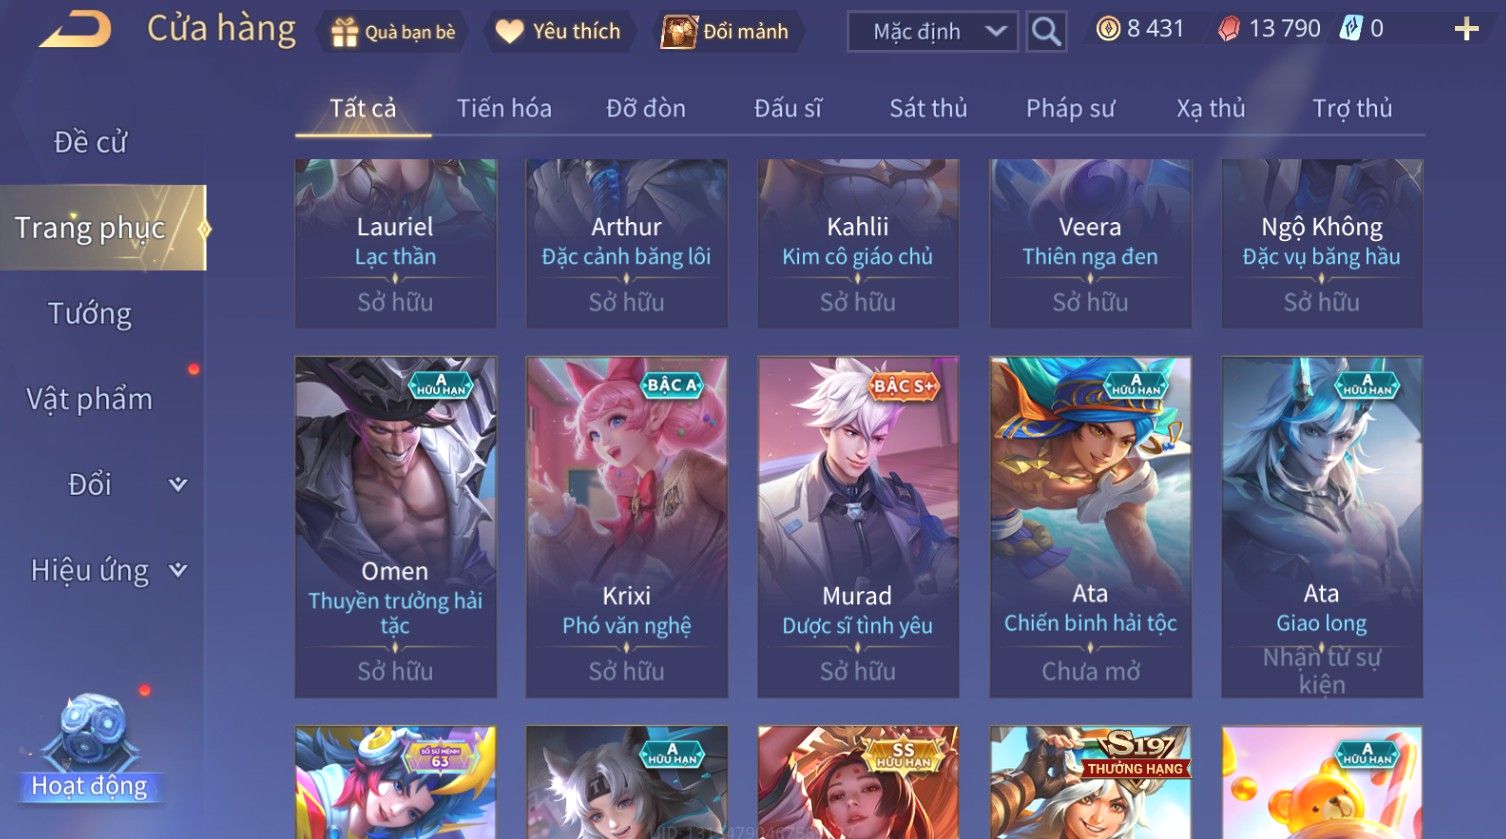Viewport: 1506px width, 839px height.
Task: Switch to the Tiến hóa tab
Action: pyautogui.click(x=504, y=108)
